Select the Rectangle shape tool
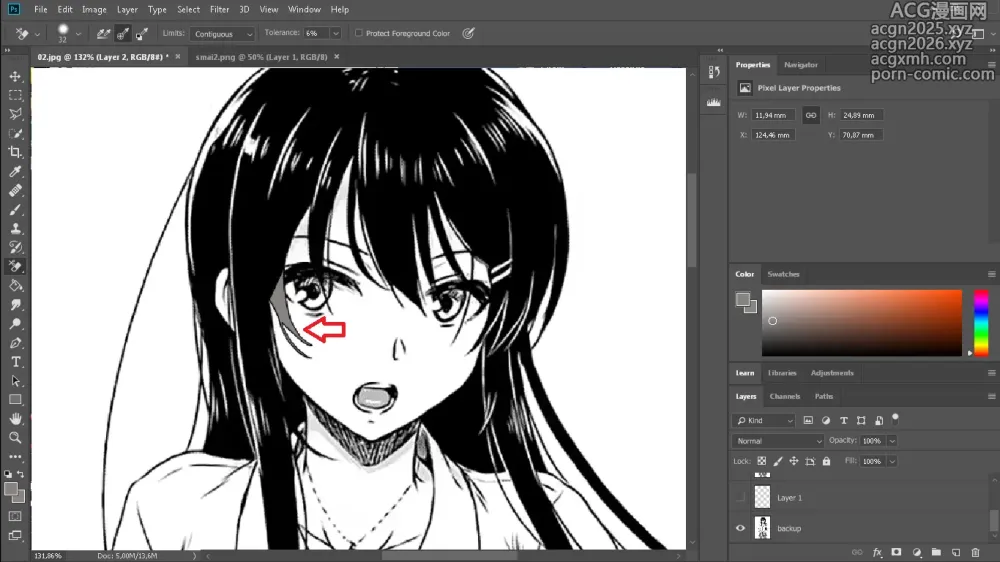 [15, 400]
